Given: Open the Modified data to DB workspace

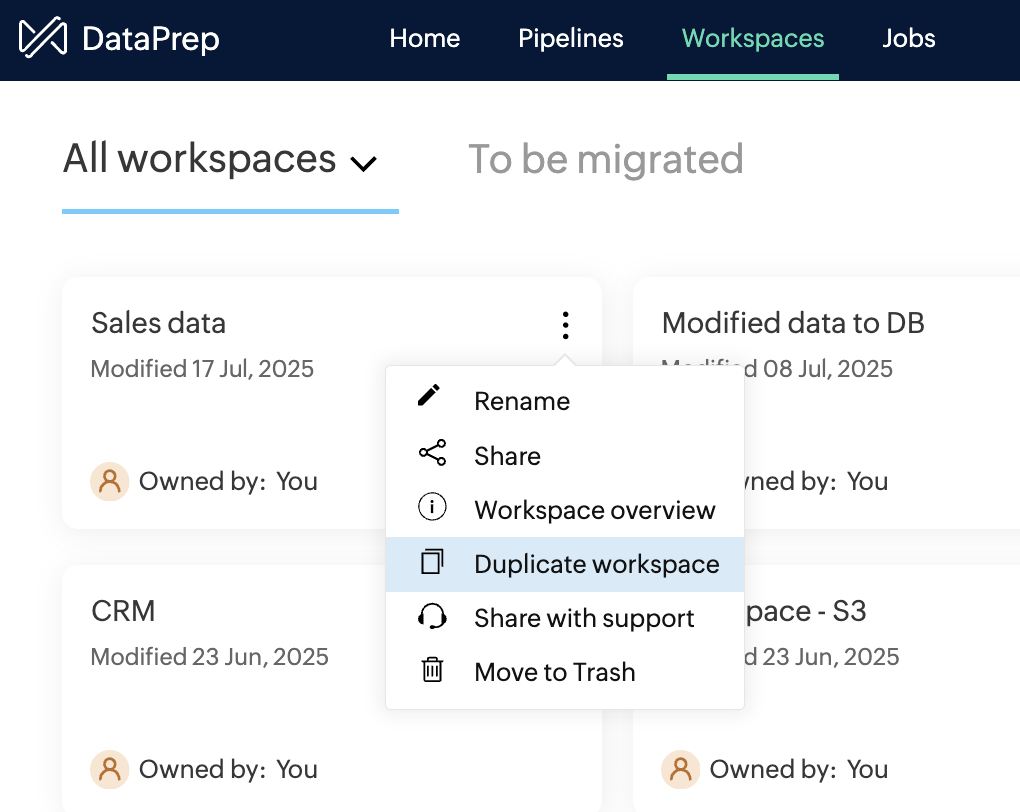Looking at the screenshot, I should pyautogui.click(x=792, y=323).
